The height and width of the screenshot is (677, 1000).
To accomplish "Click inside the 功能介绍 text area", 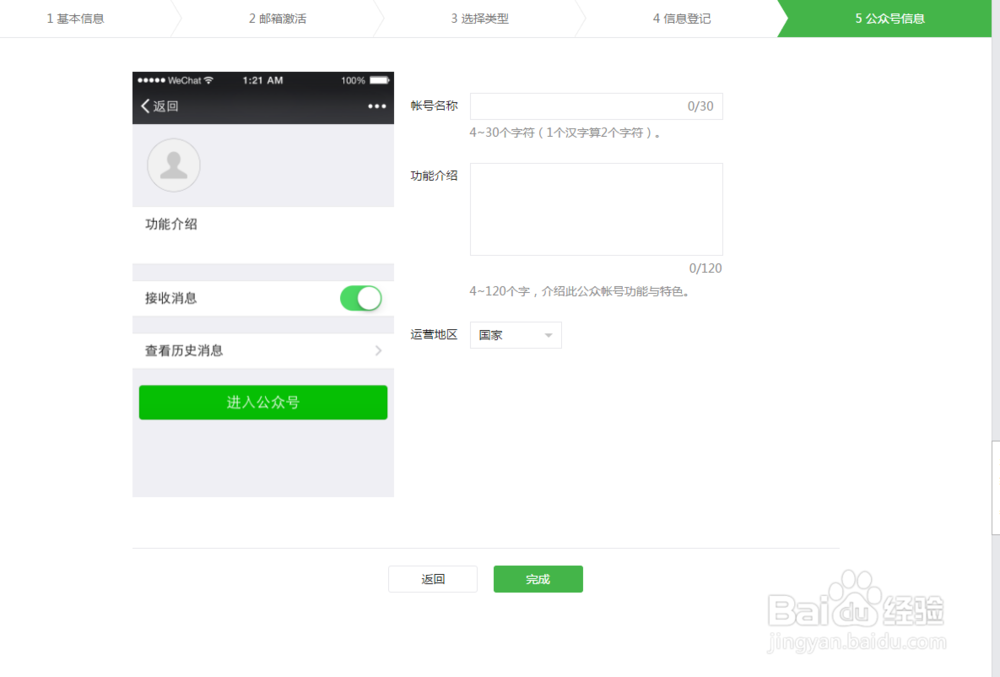I will (596, 208).
